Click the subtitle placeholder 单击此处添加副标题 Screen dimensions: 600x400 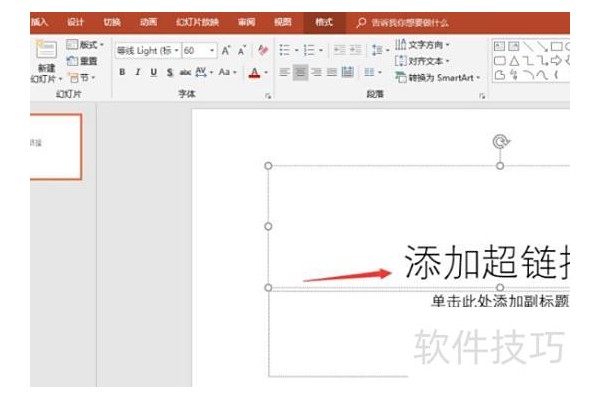[500, 301]
